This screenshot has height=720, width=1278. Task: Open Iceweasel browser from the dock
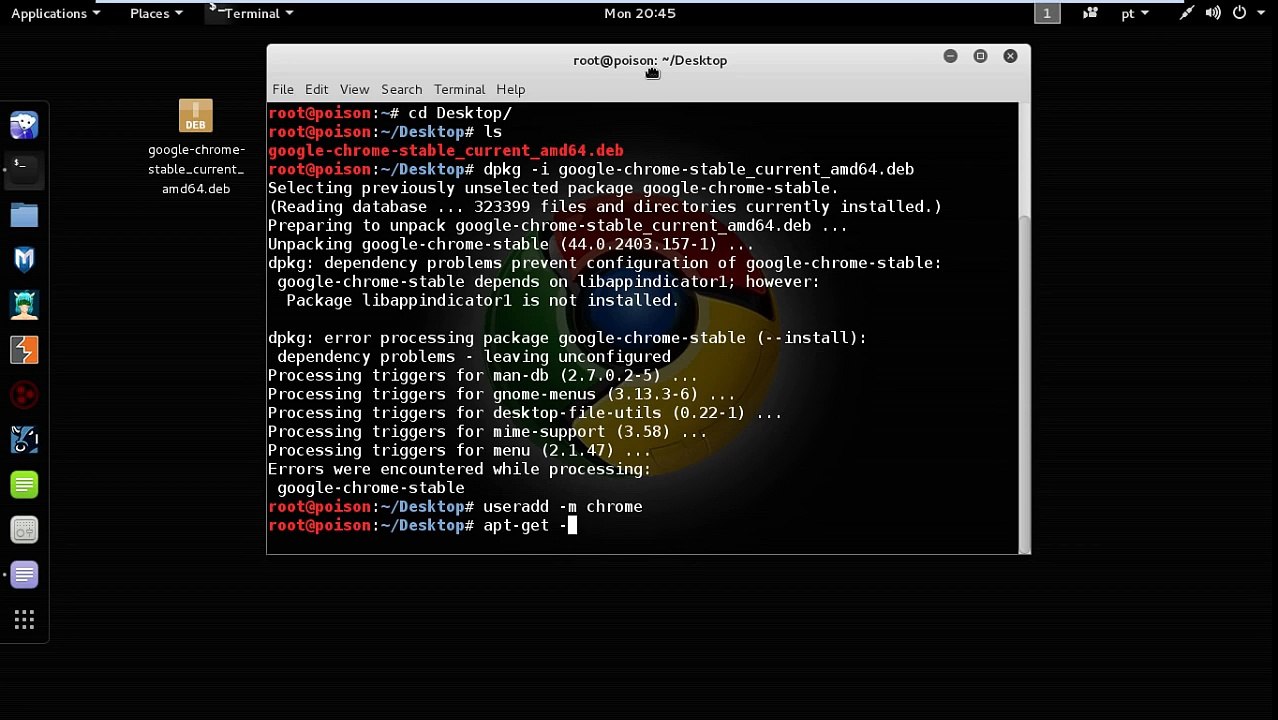pos(24,125)
